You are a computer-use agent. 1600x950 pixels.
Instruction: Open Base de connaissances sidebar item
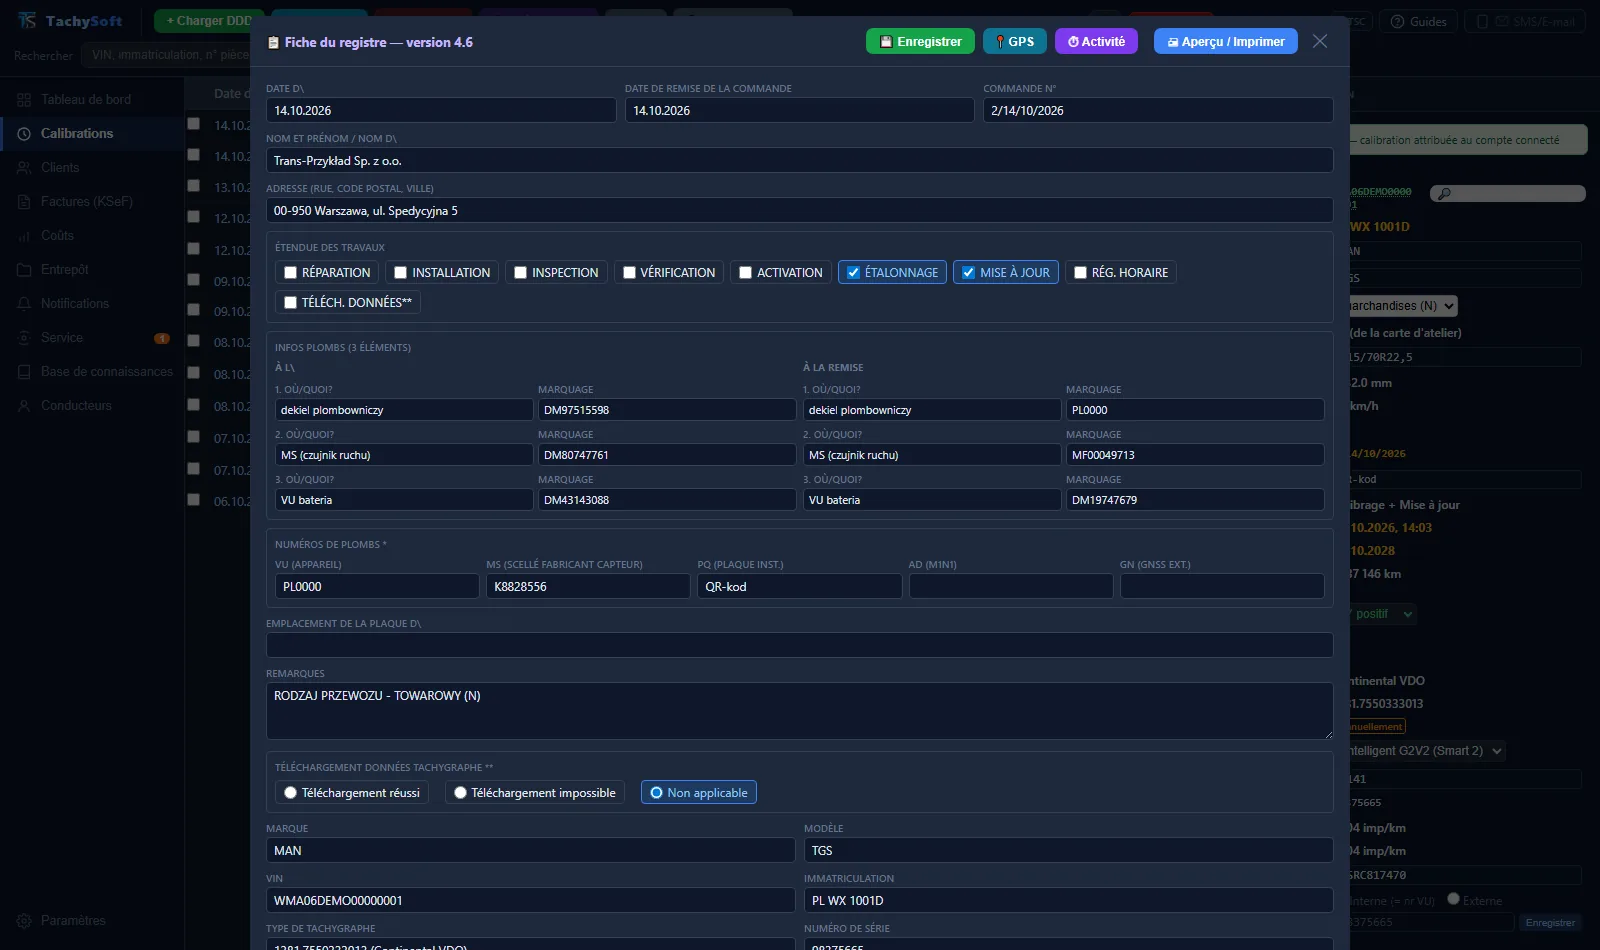tap(92, 372)
